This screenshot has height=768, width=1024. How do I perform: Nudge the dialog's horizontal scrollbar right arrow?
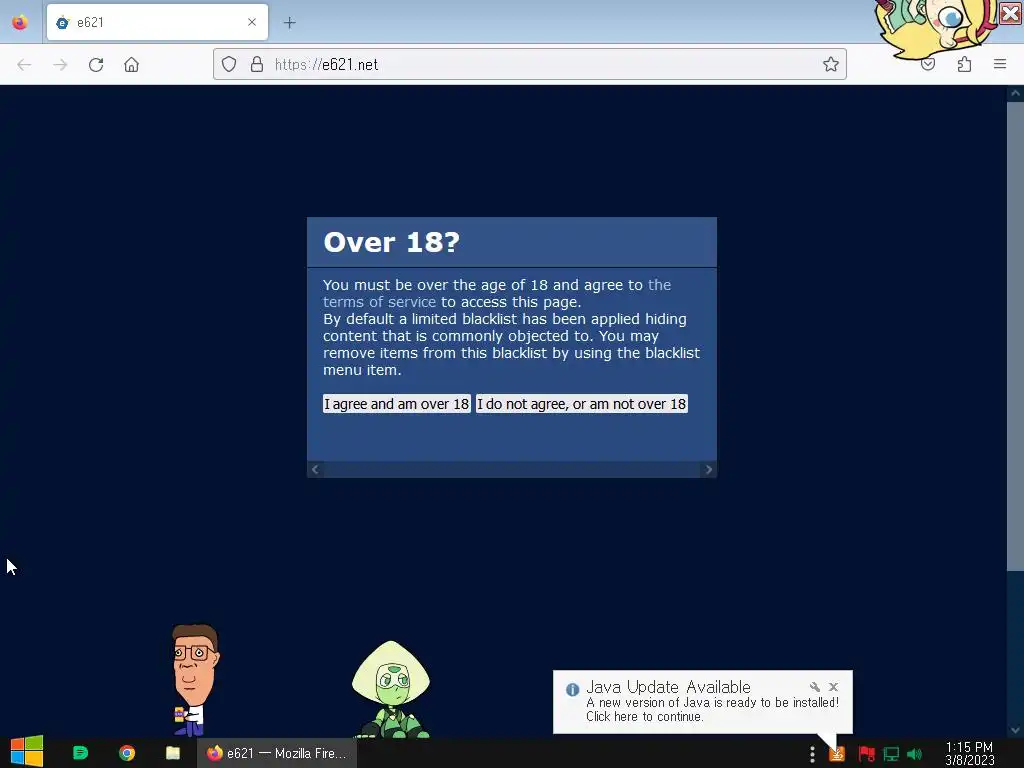click(709, 470)
